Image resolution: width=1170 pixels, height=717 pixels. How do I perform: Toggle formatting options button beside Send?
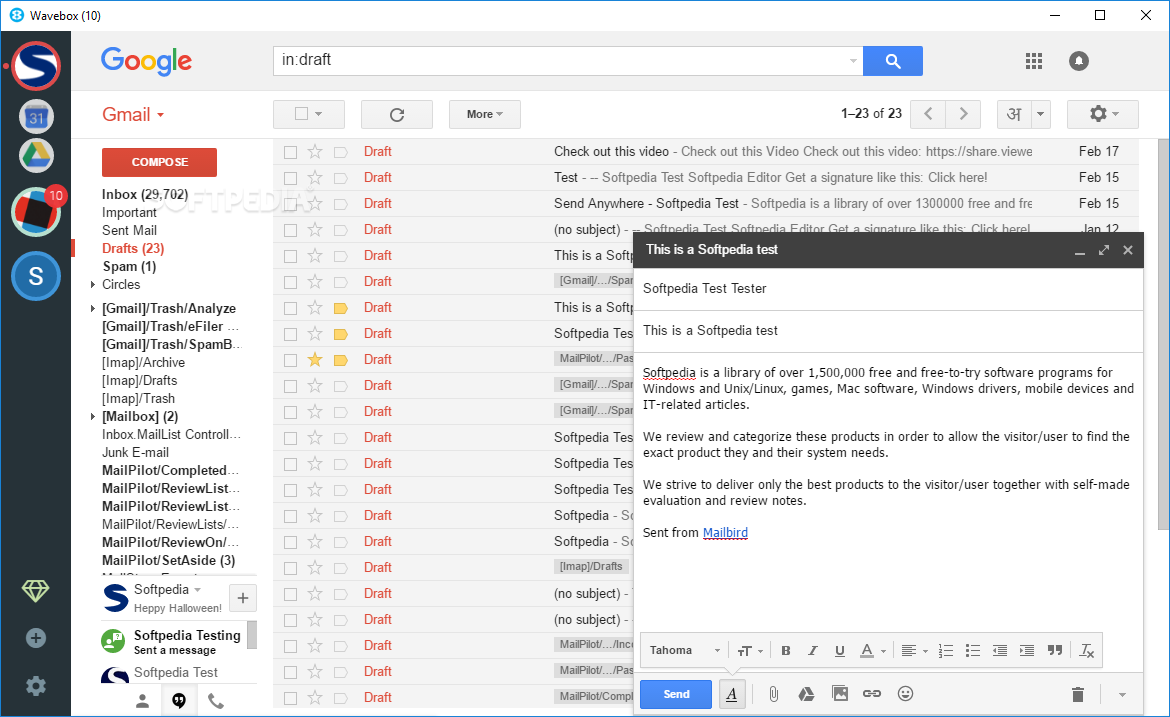(x=731, y=694)
